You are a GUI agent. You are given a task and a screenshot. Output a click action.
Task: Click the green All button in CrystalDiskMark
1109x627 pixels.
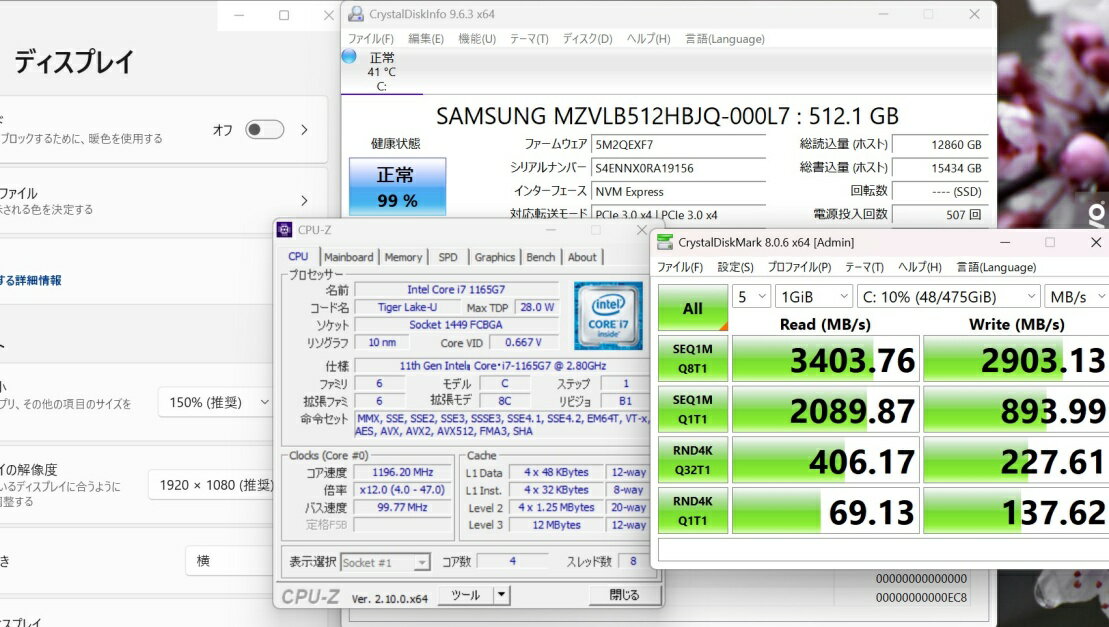point(693,308)
